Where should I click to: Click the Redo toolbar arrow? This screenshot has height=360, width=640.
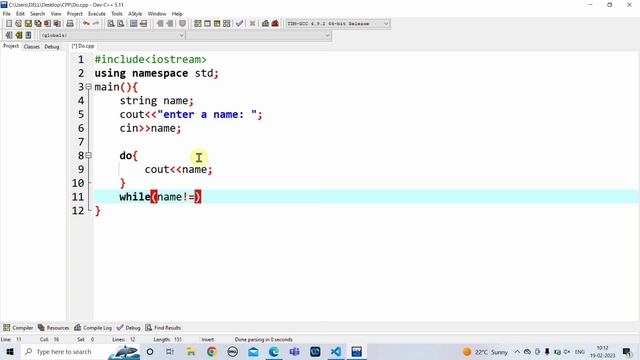click(96, 24)
